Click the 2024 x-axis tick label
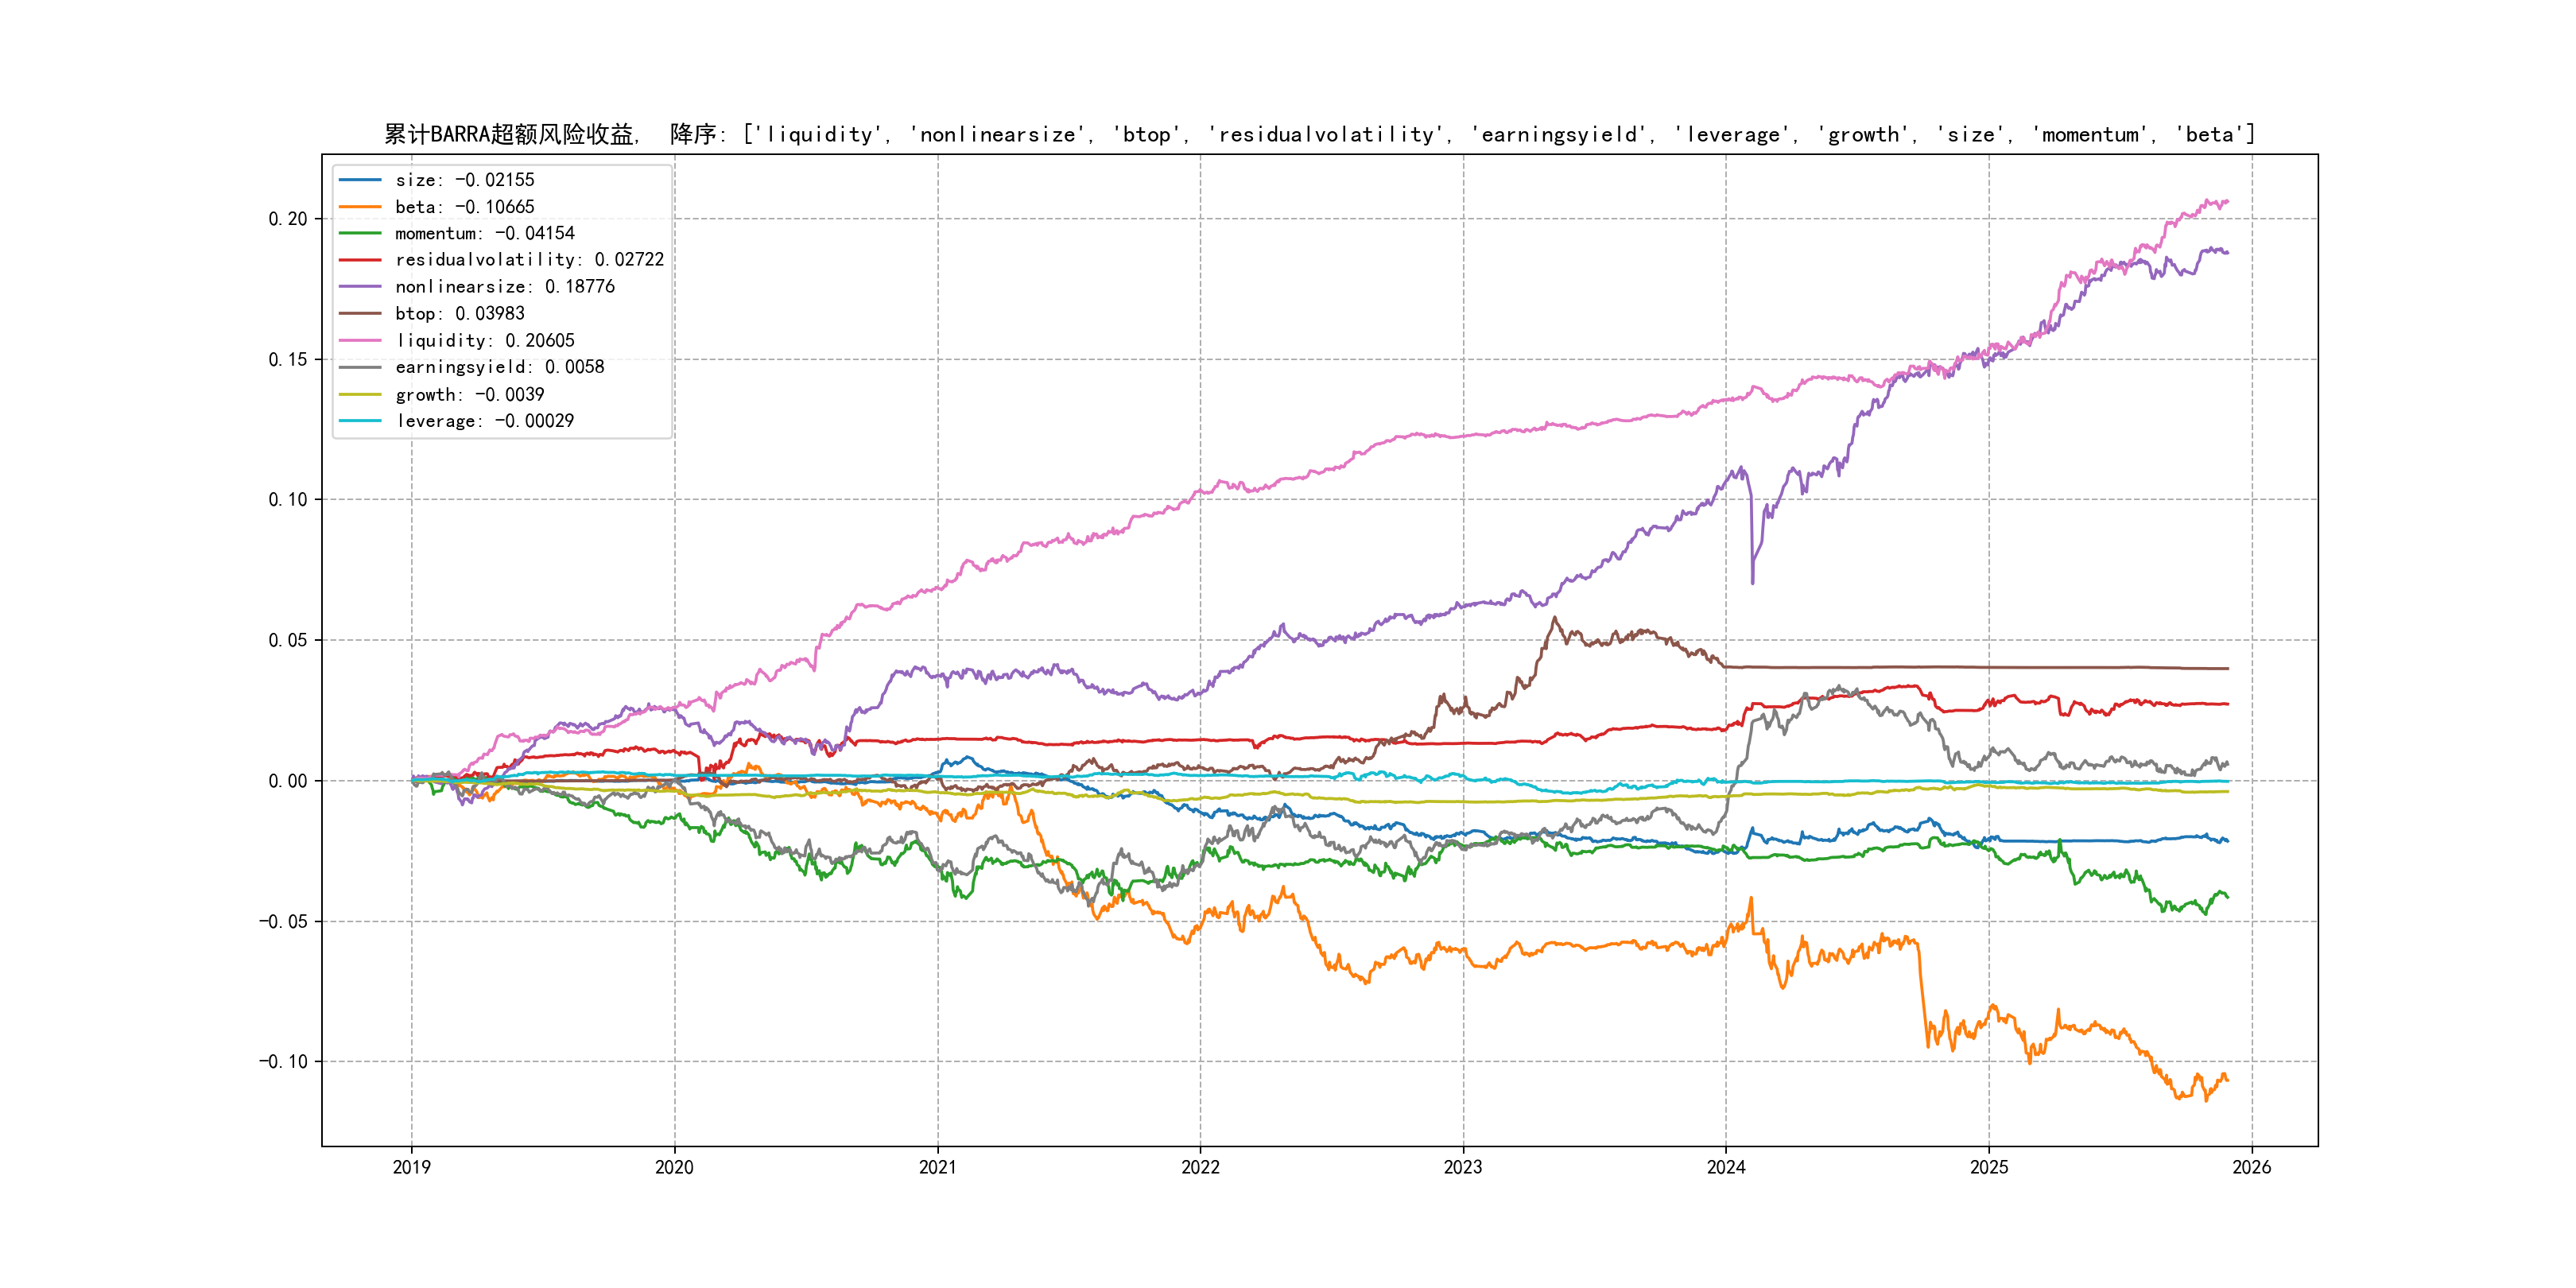Viewport: 2576px width, 1288px height. coord(1726,1167)
